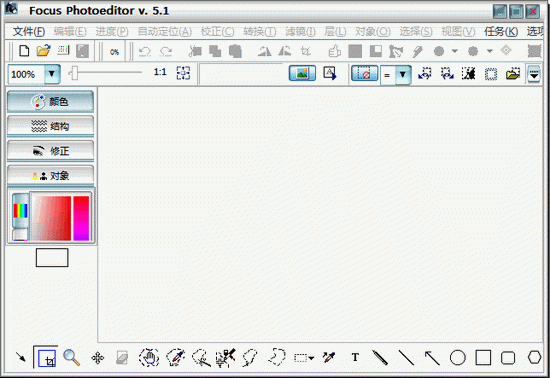
Task: Open the 层(L) menu
Action: pos(335,32)
